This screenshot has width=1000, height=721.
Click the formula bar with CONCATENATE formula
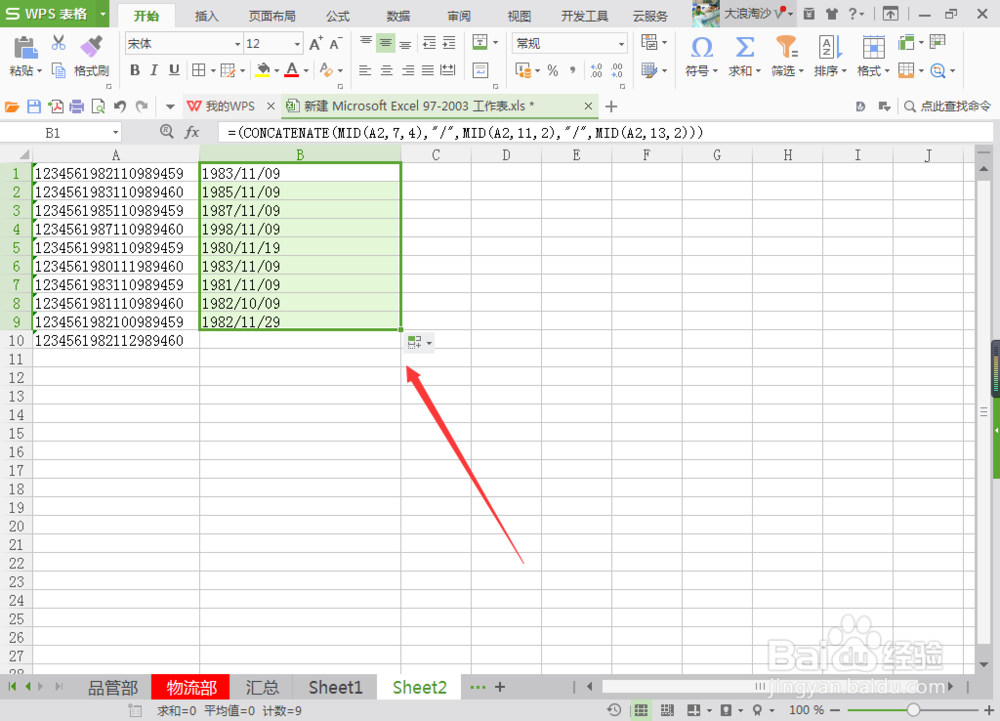point(605,133)
